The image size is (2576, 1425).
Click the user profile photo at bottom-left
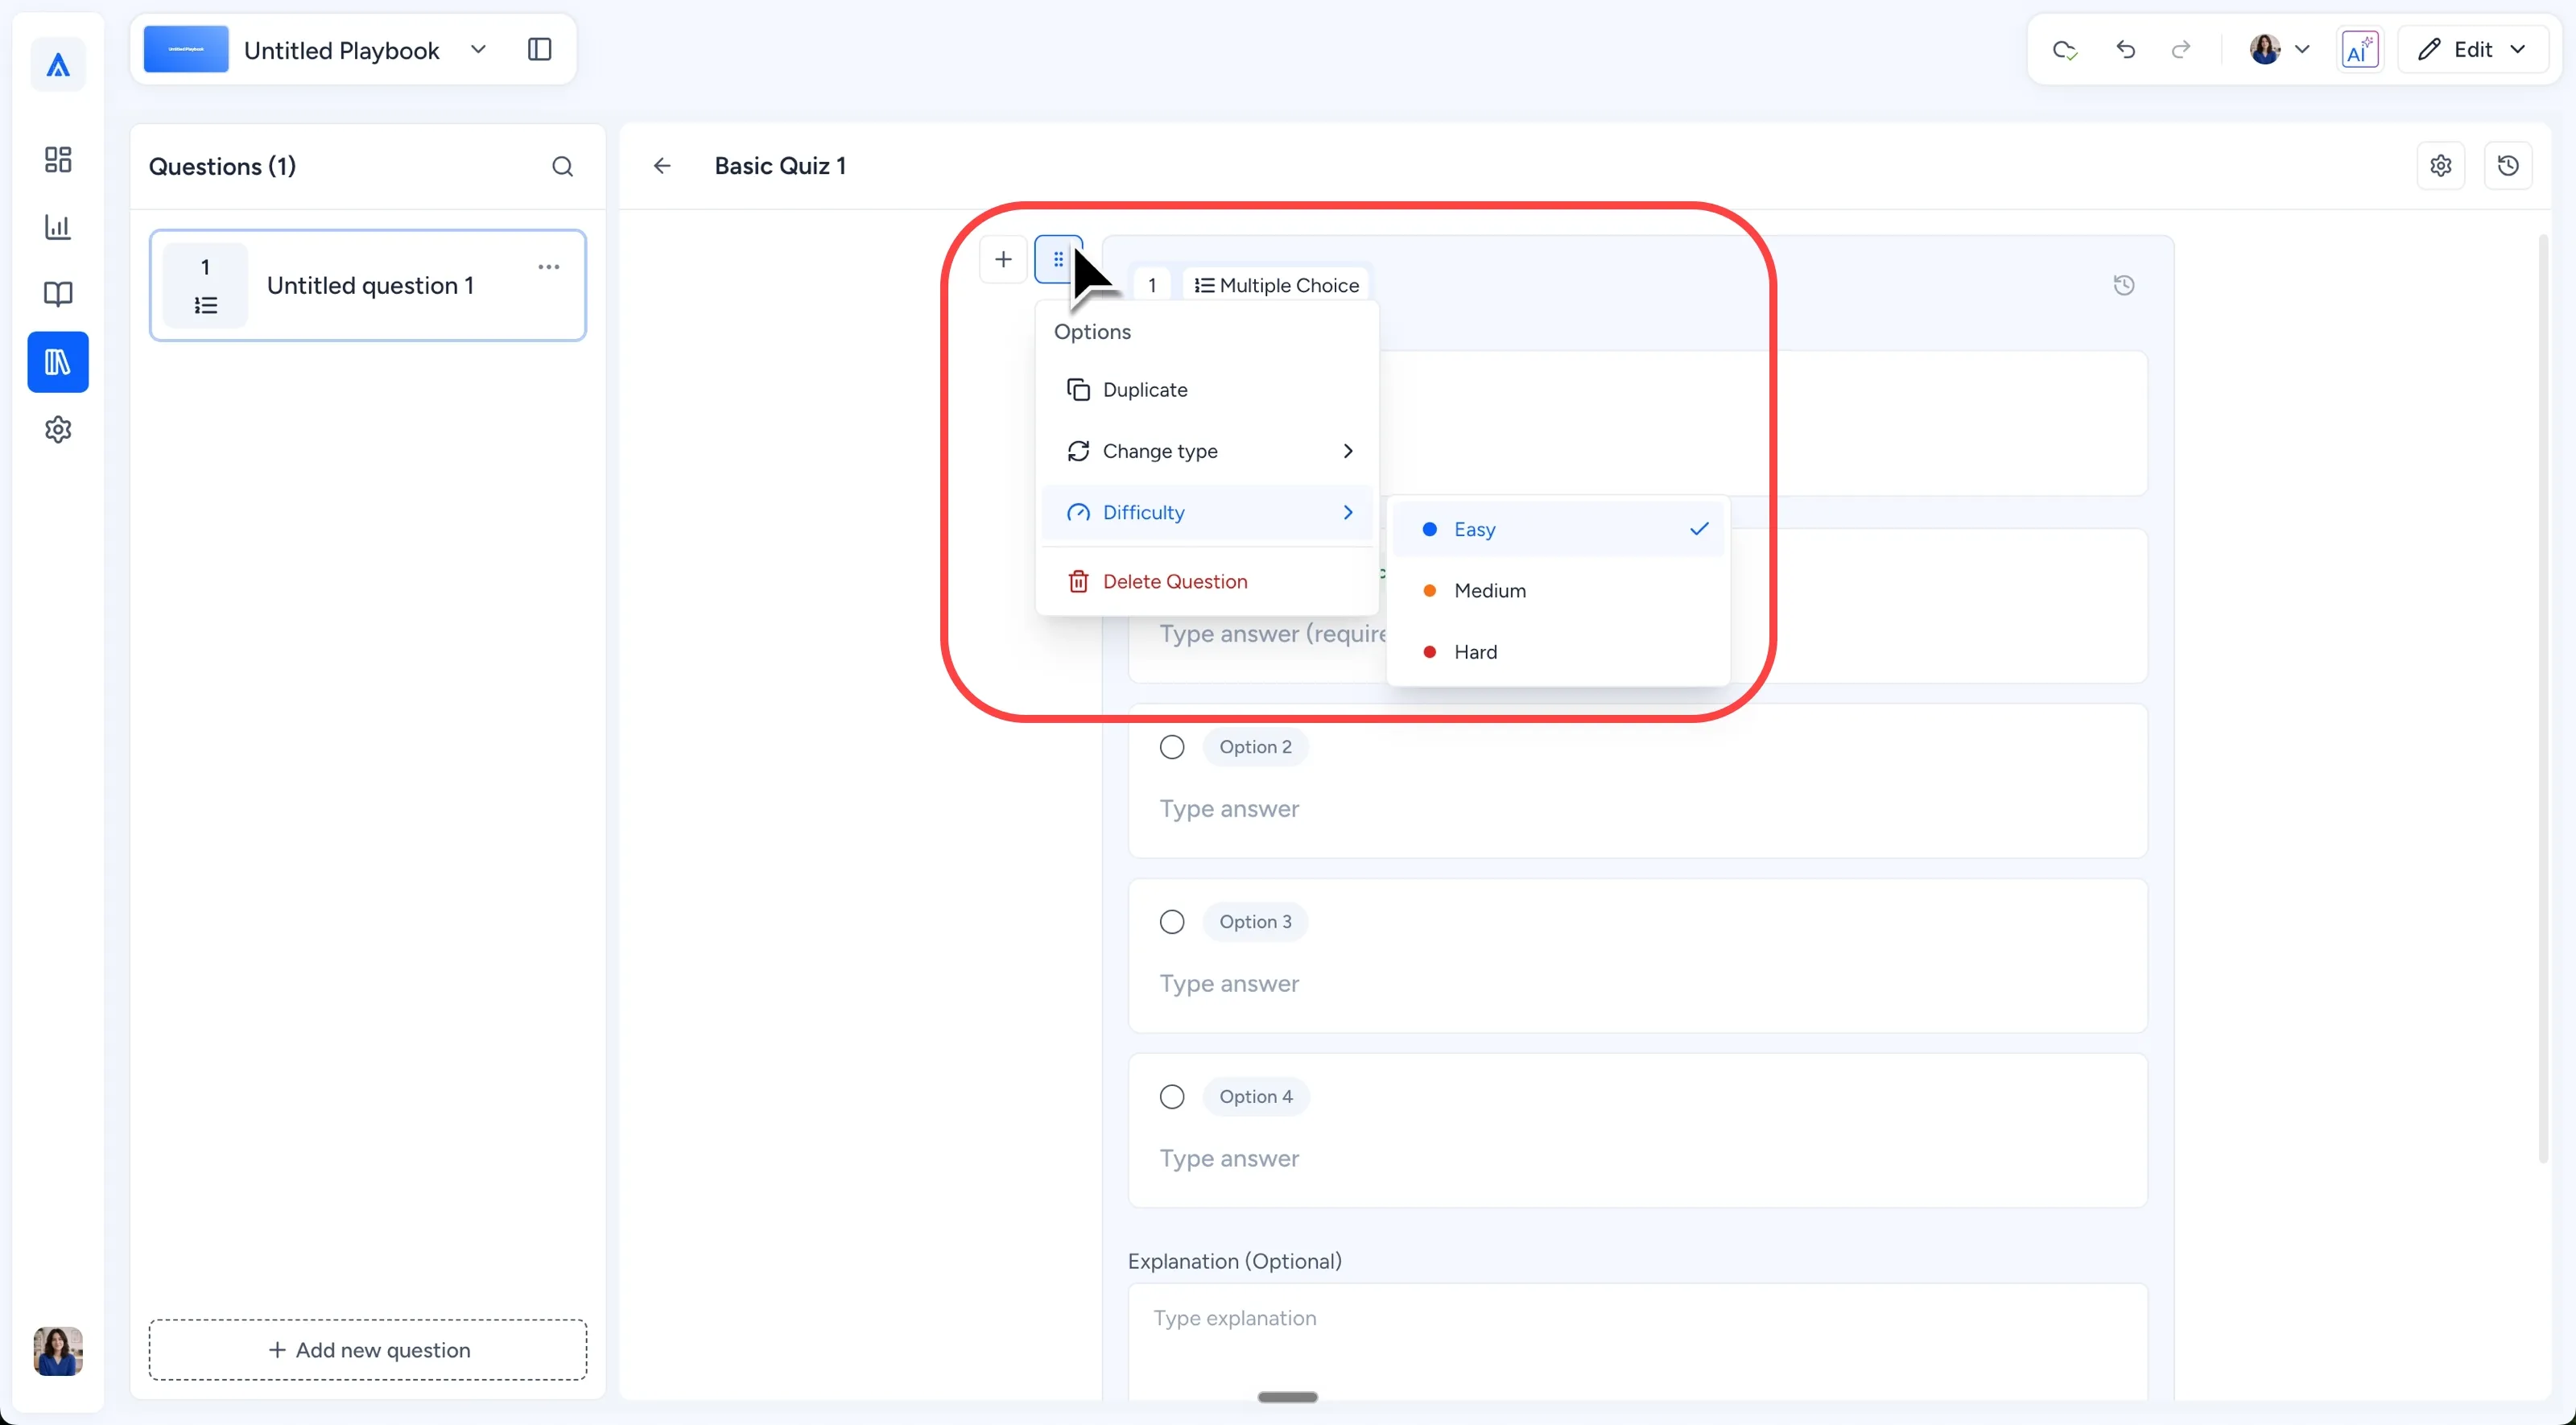(x=58, y=1351)
